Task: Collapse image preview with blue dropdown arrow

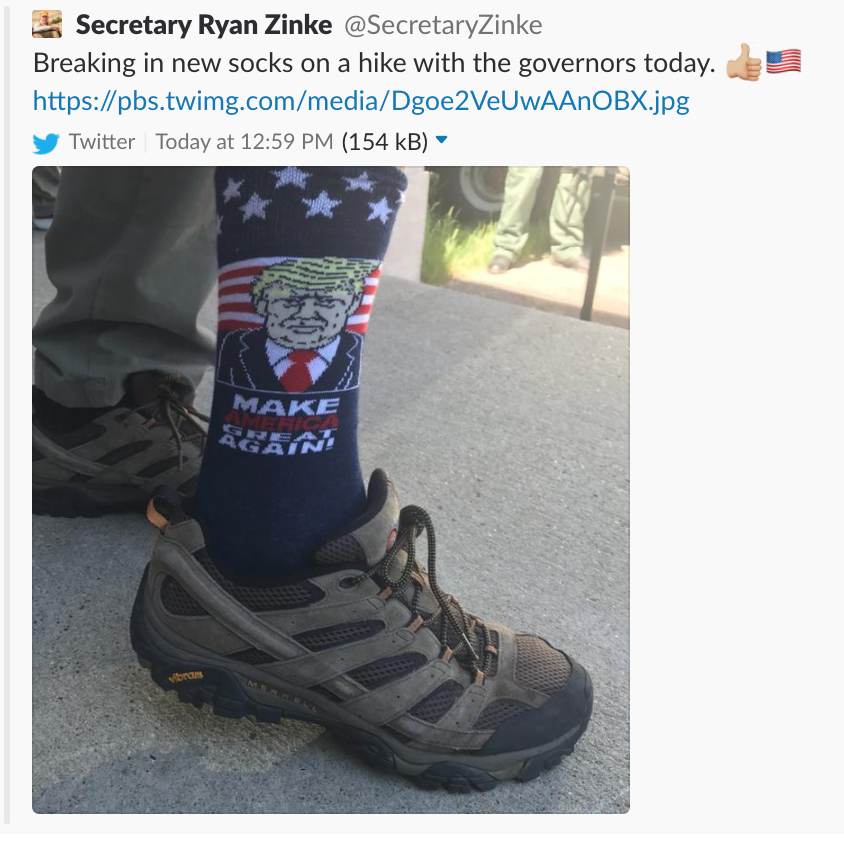Action: click(x=441, y=140)
